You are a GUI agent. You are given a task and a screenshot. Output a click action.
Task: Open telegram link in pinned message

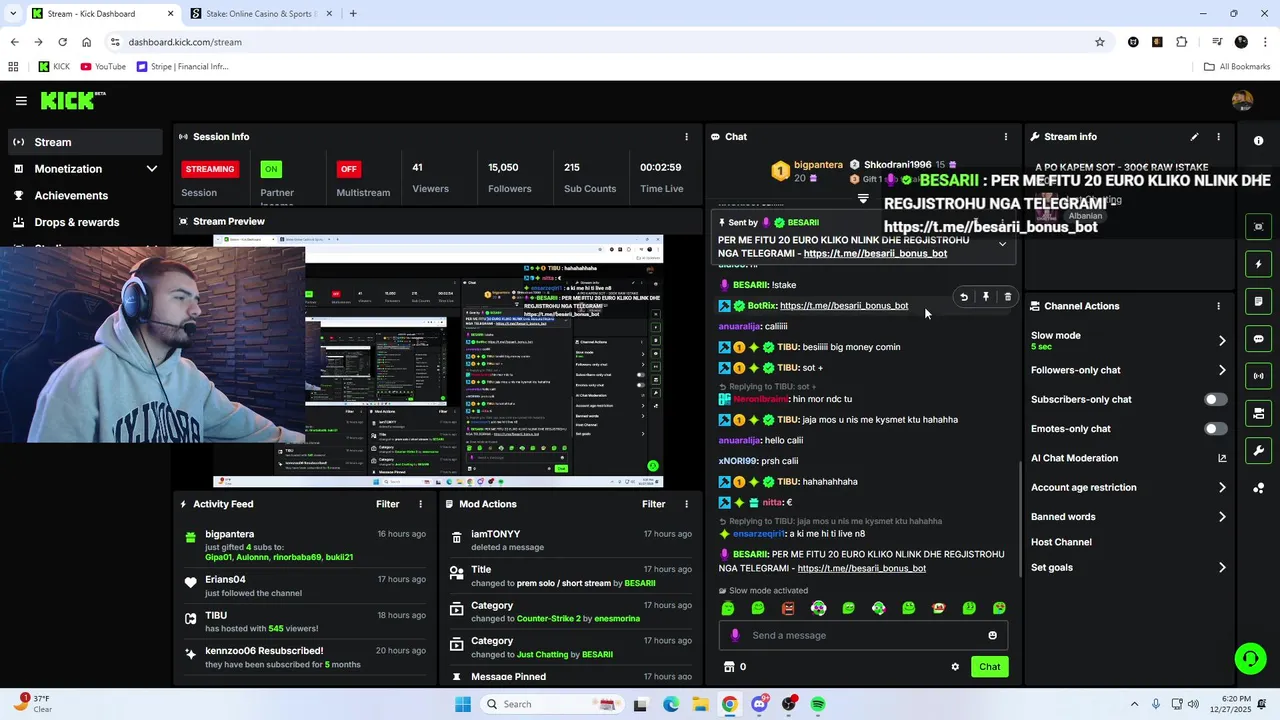pyautogui.click(x=875, y=254)
